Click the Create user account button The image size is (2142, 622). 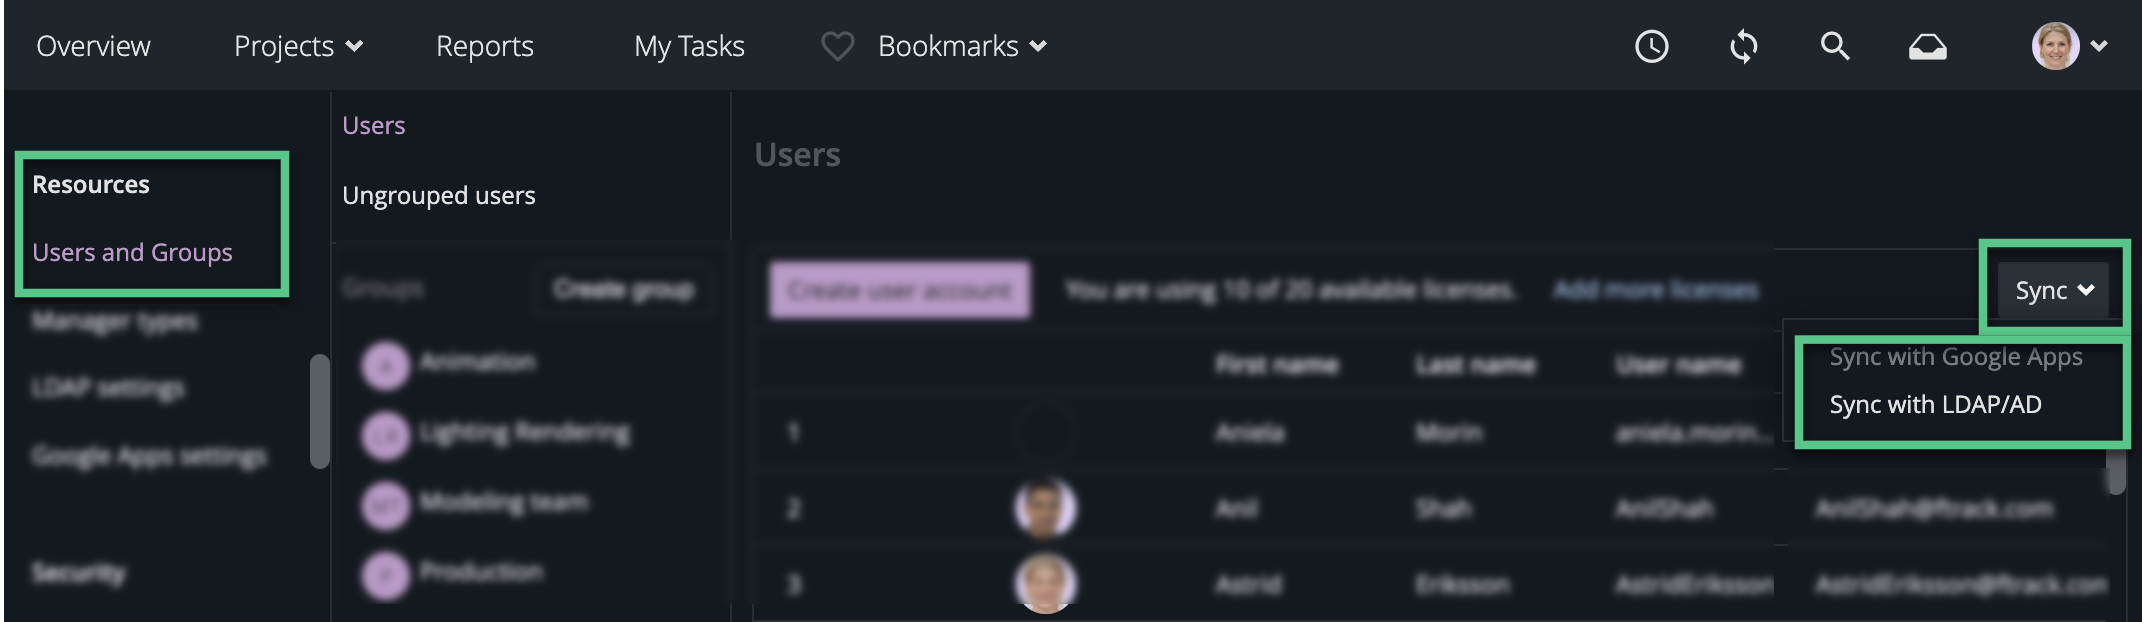pos(899,291)
